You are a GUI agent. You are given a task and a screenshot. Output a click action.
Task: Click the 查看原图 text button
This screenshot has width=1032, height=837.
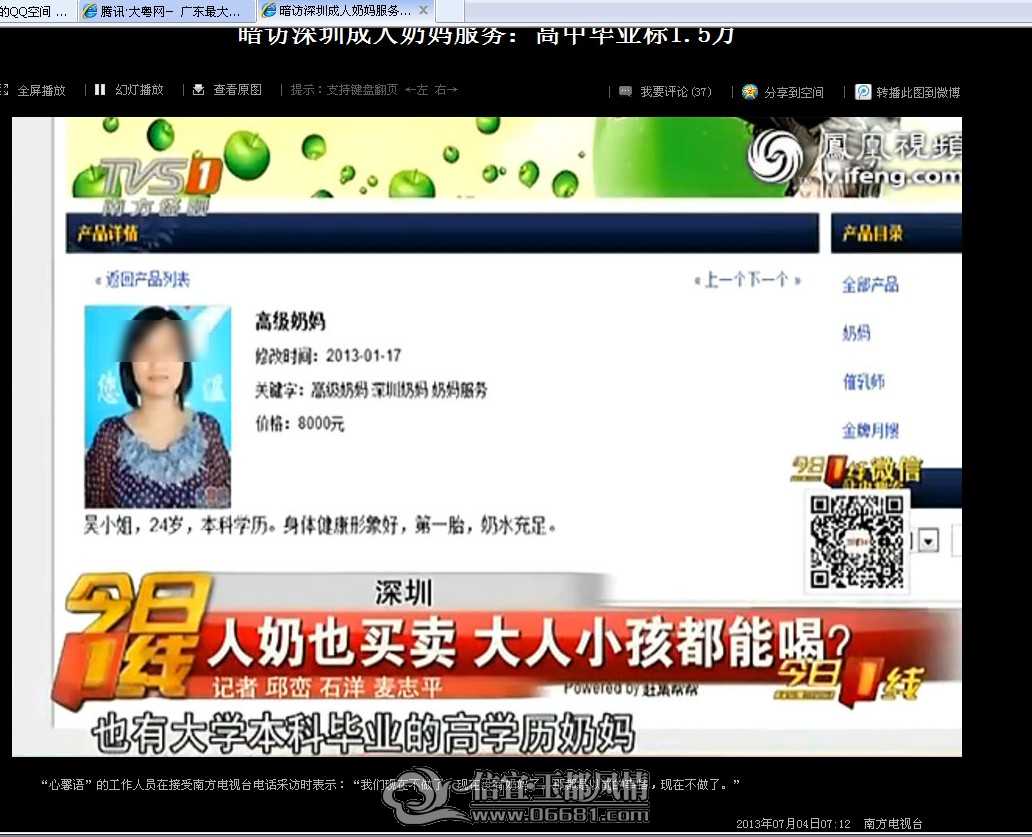coord(237,89)
